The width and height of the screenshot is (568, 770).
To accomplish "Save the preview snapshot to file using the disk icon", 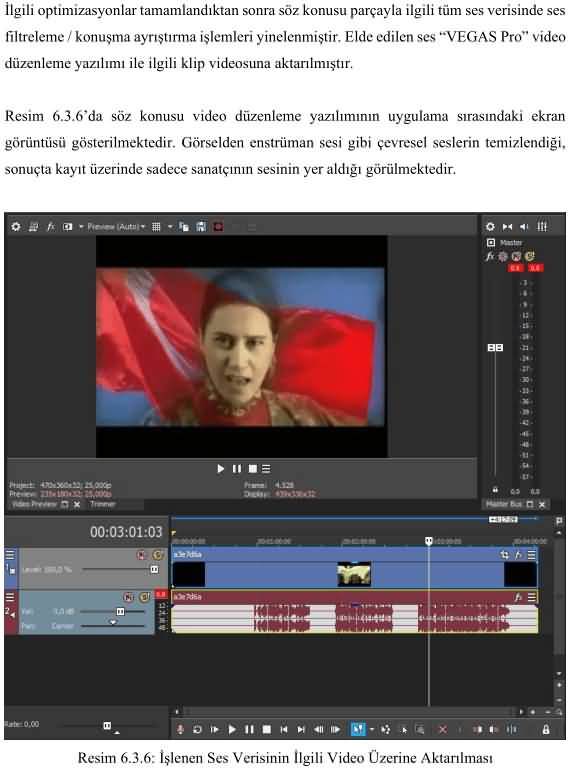I will (x=201, y=226).
